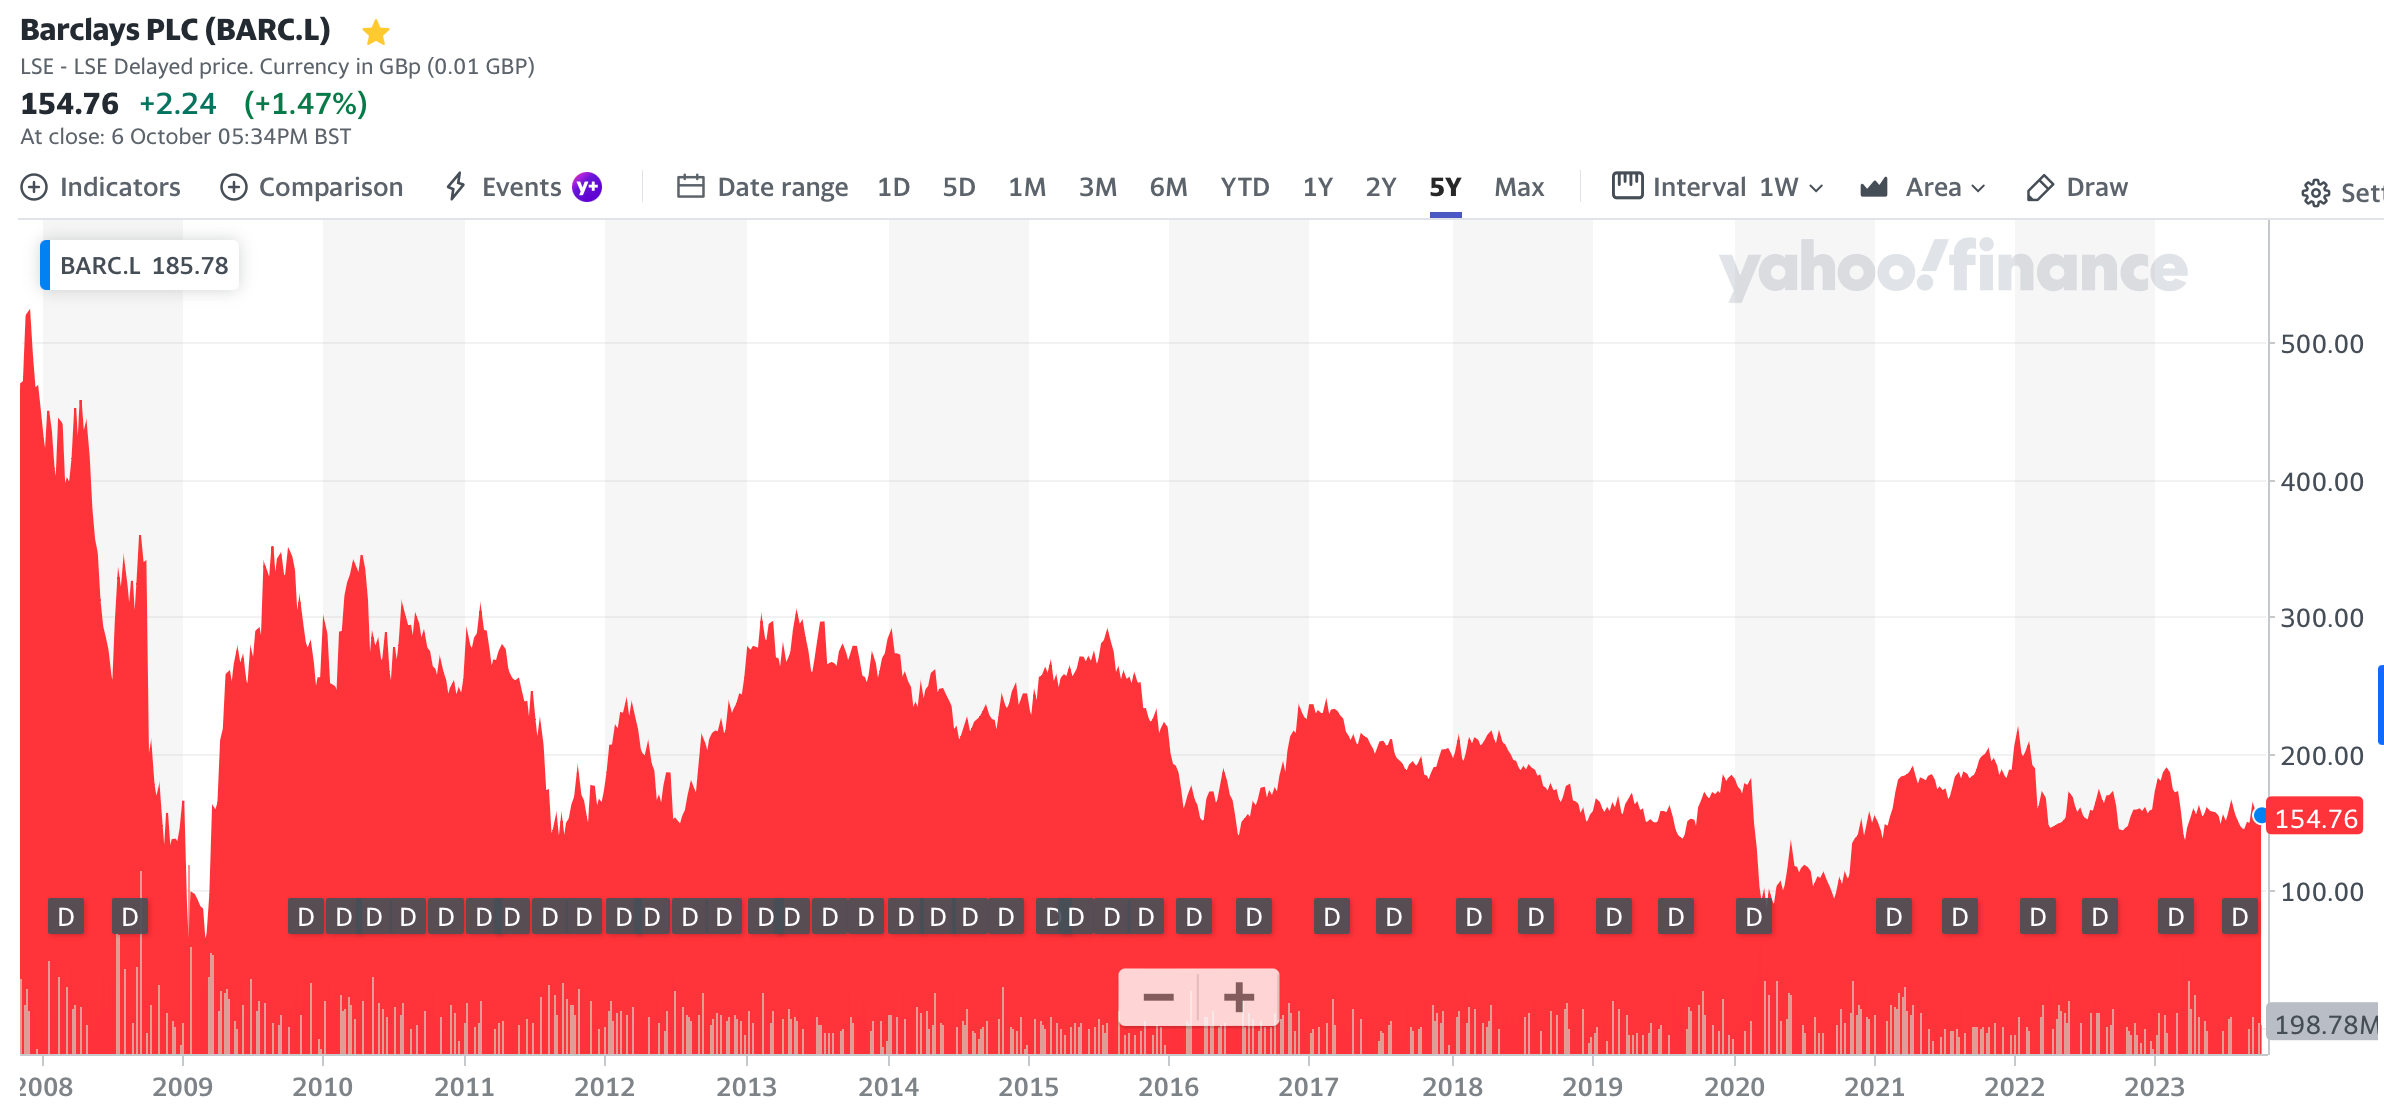Zoom out with the minus button
Viewport: 2384px width, 1120px height.
coord(1158,997)
